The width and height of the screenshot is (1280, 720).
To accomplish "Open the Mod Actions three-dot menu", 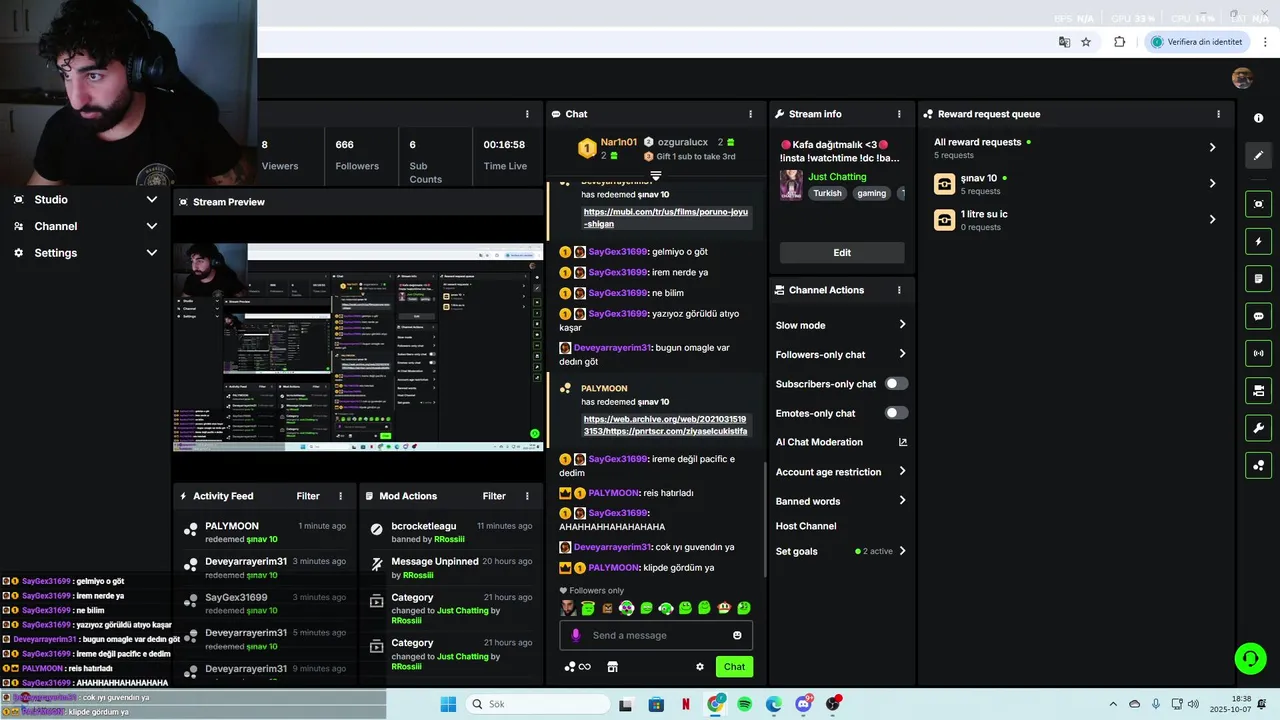I will tap(527, 496).
